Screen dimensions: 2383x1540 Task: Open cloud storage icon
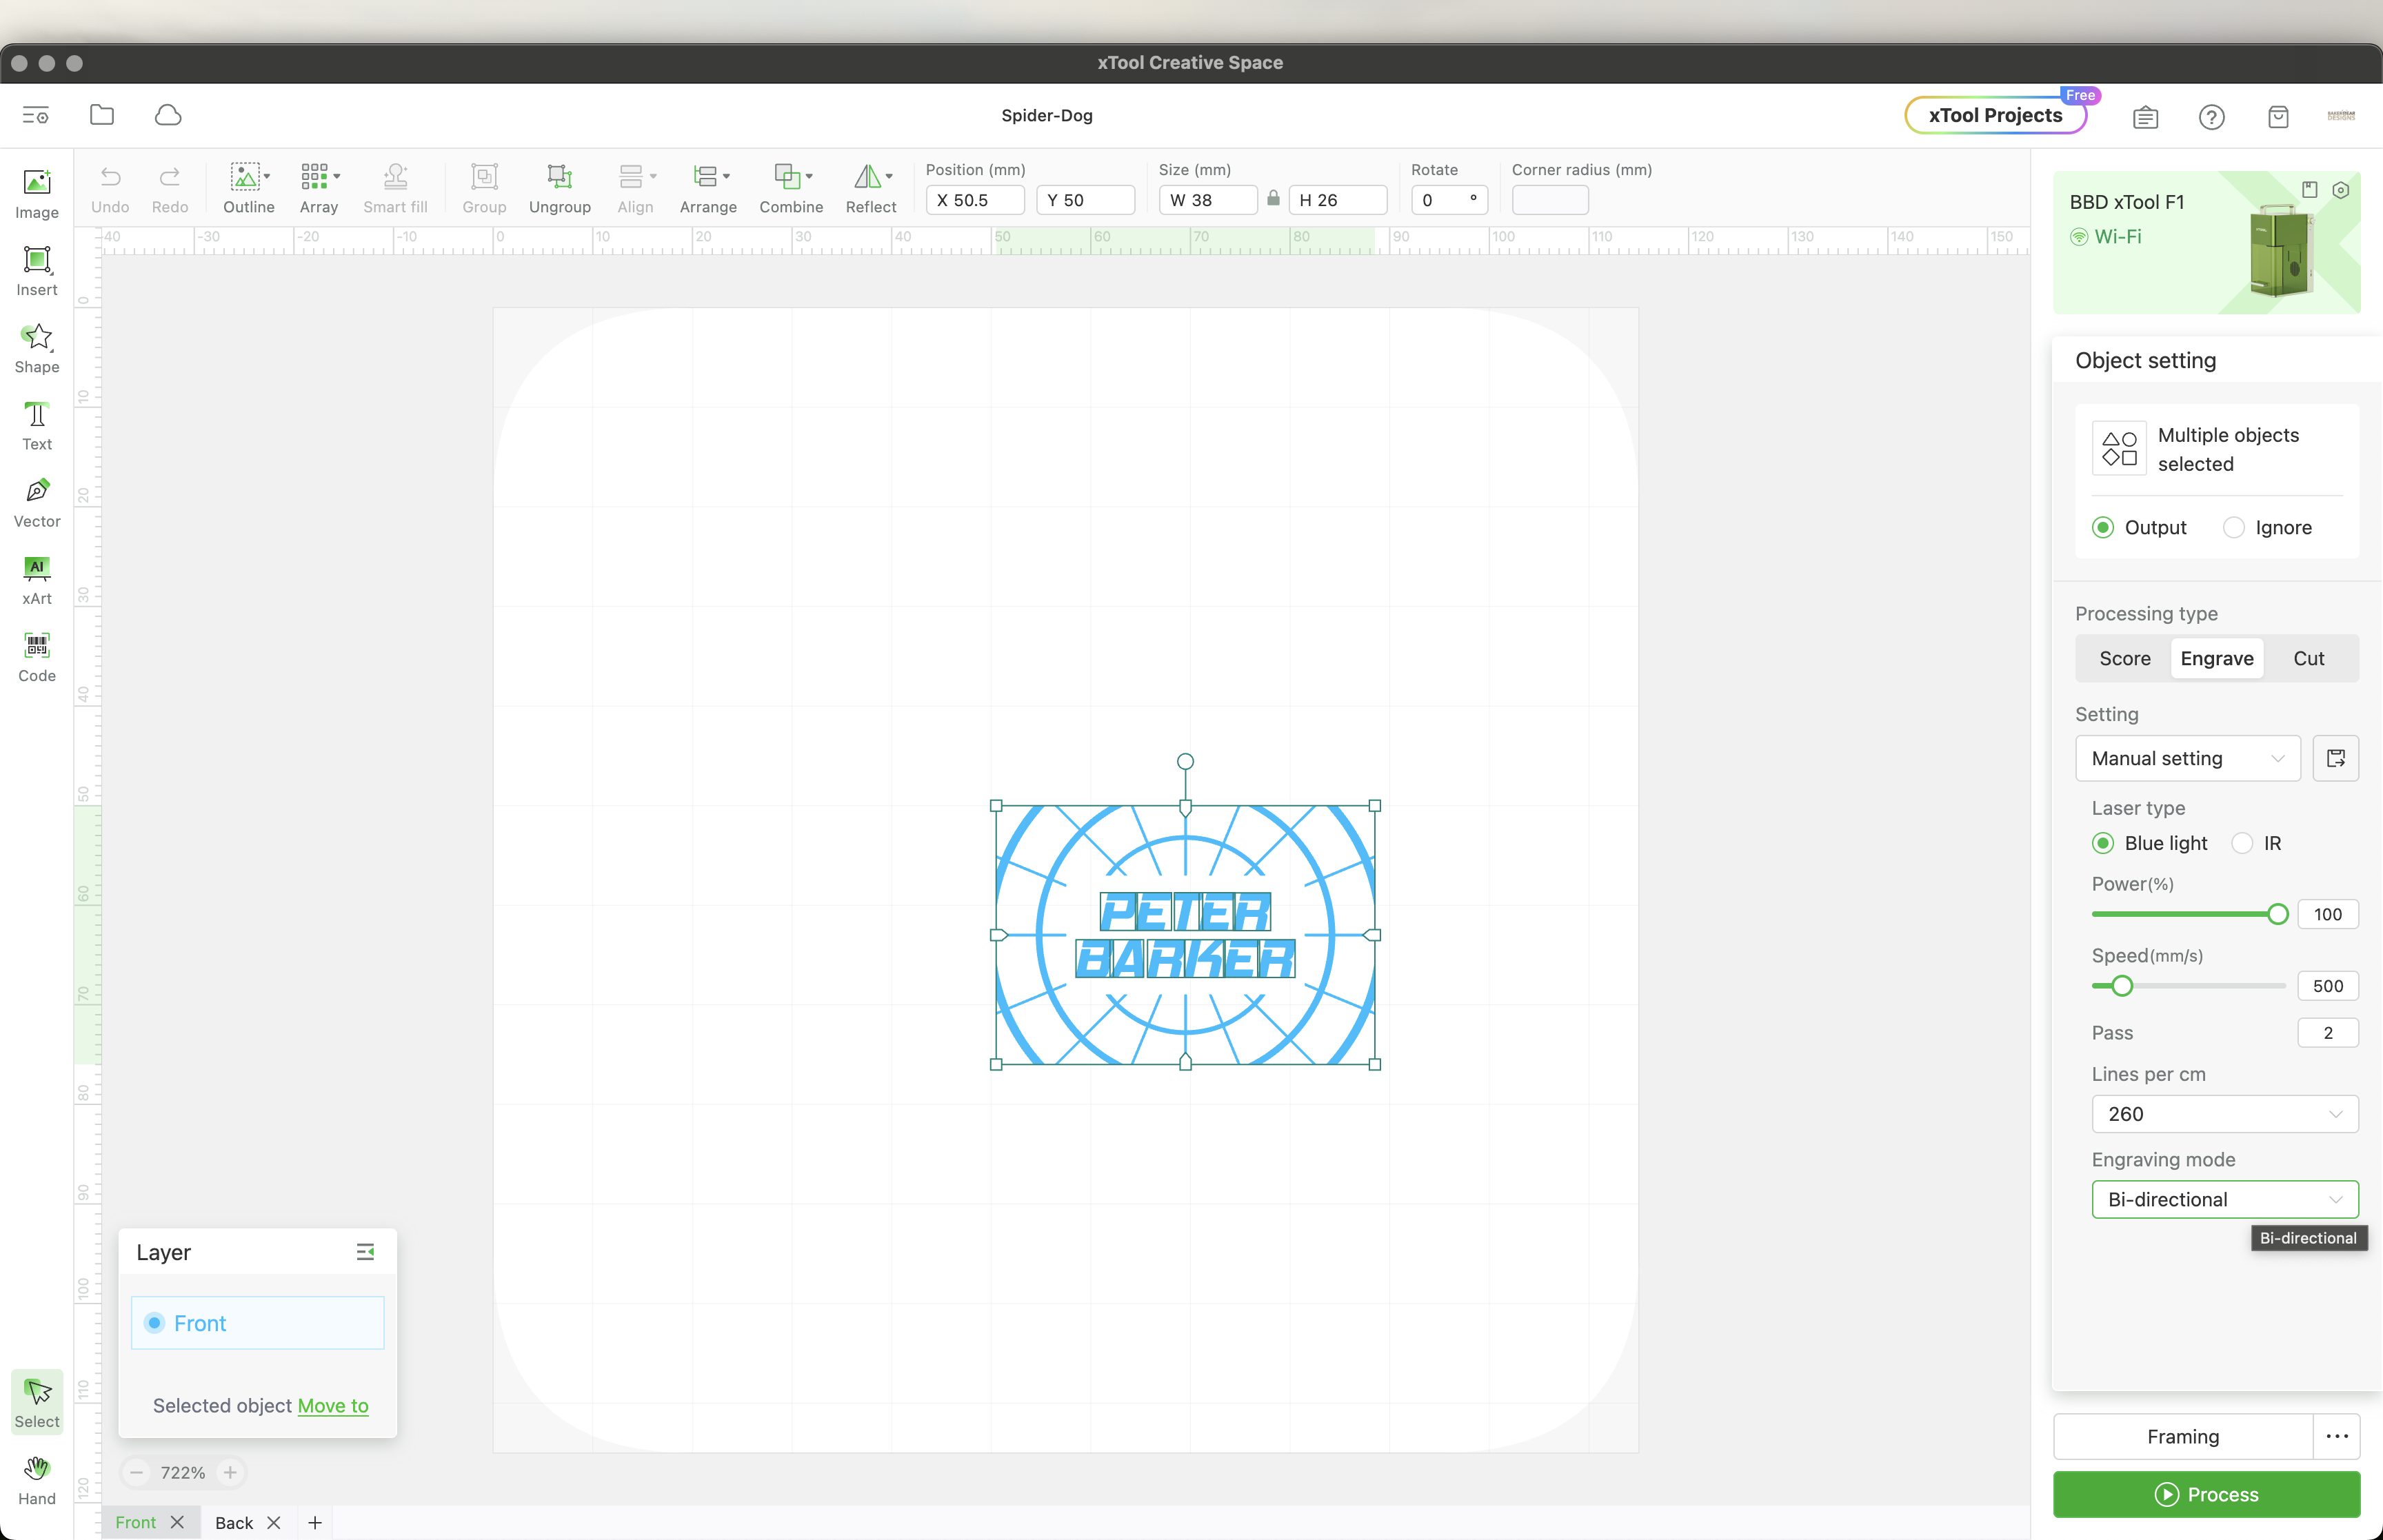tap(168, 115)
